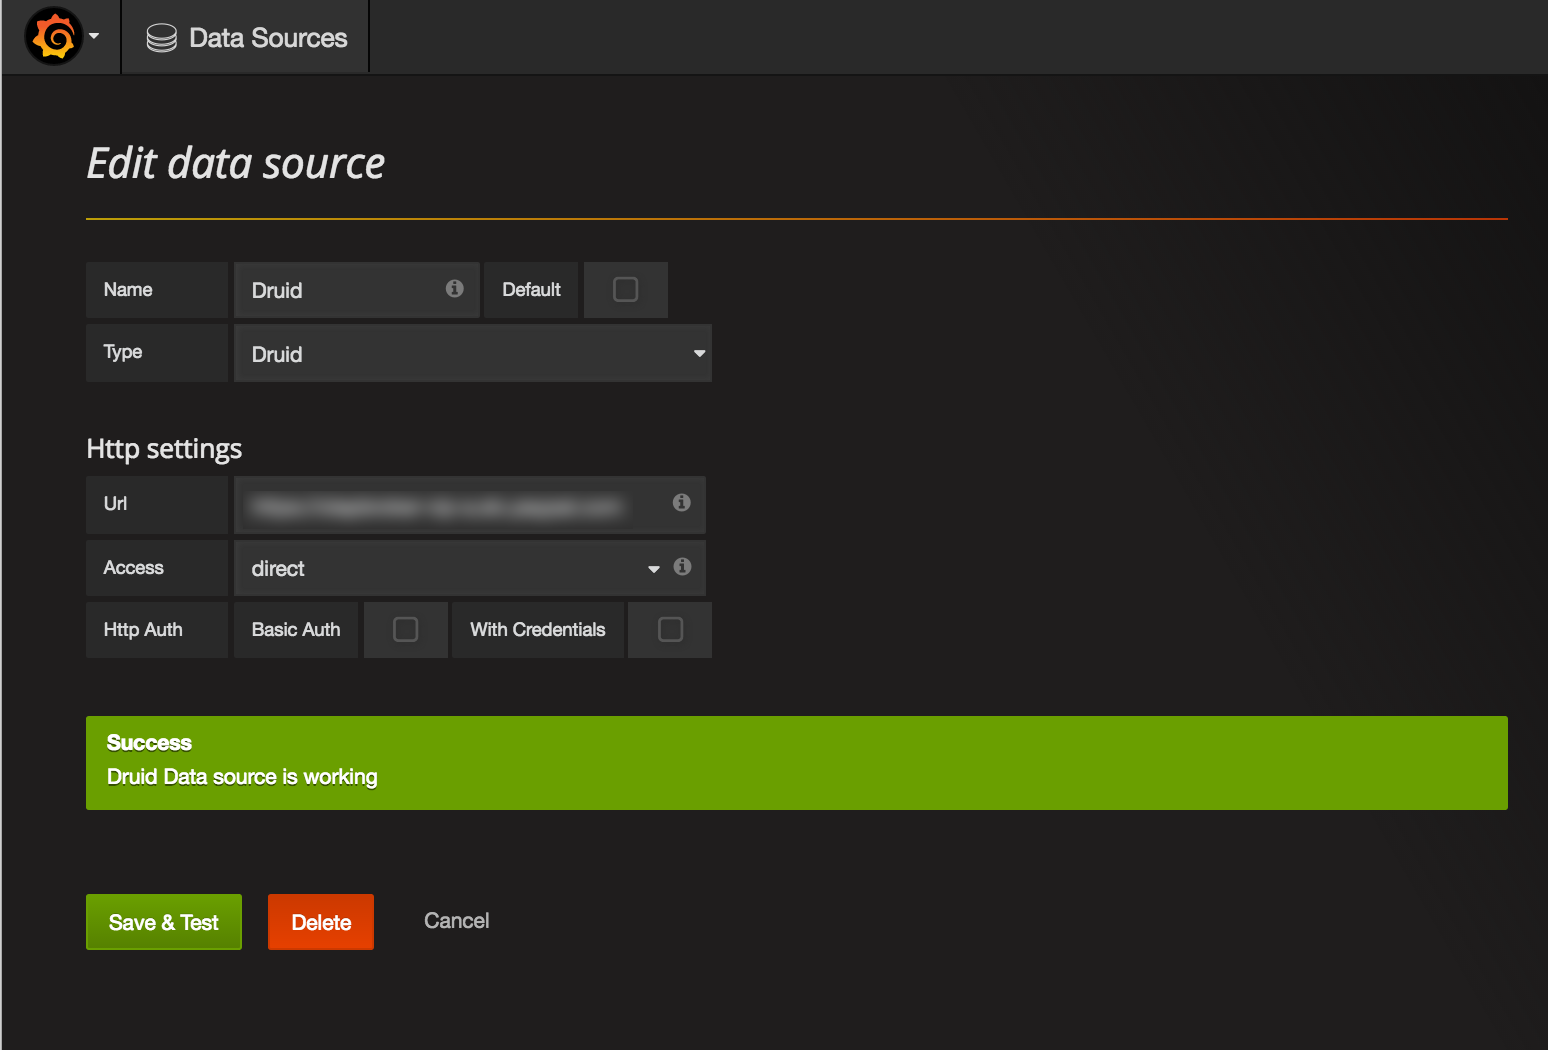
Task: Enable the With Credentials checkbox
Action: tap(671, 629)
